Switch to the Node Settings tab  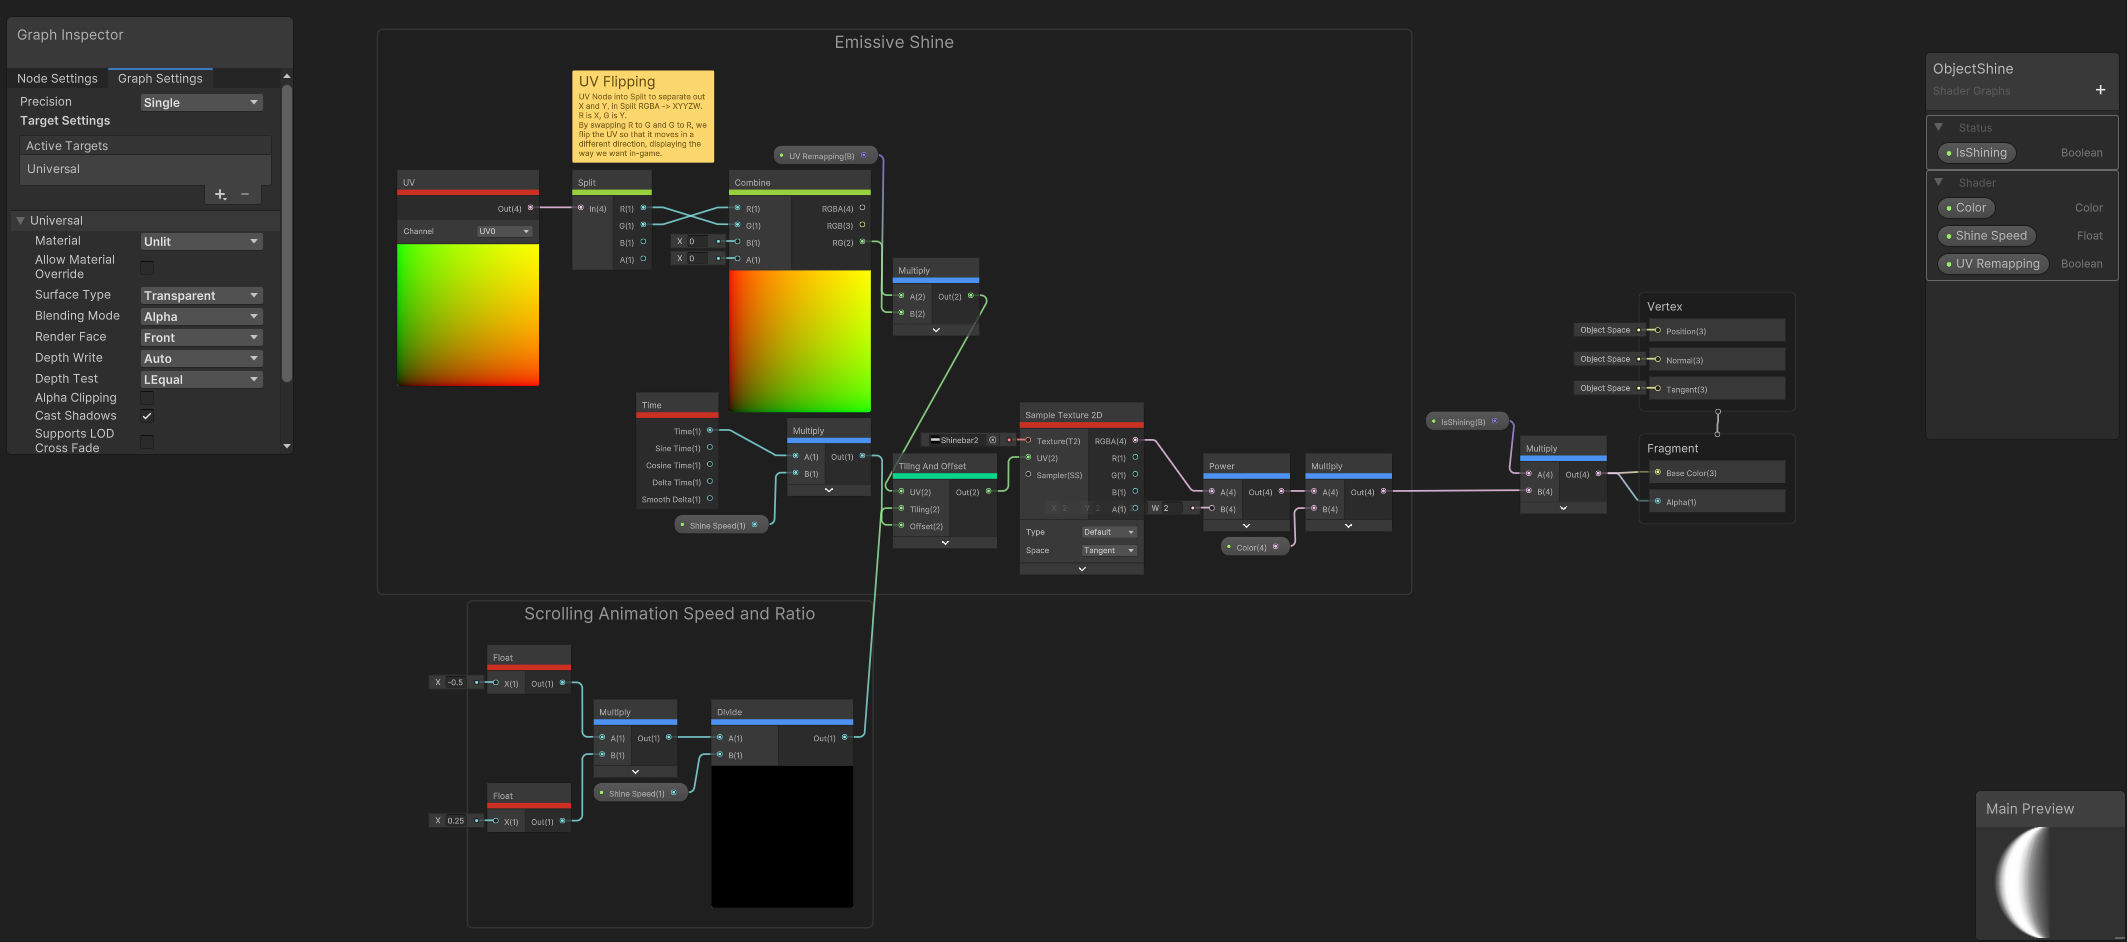[x=57, y=78]
